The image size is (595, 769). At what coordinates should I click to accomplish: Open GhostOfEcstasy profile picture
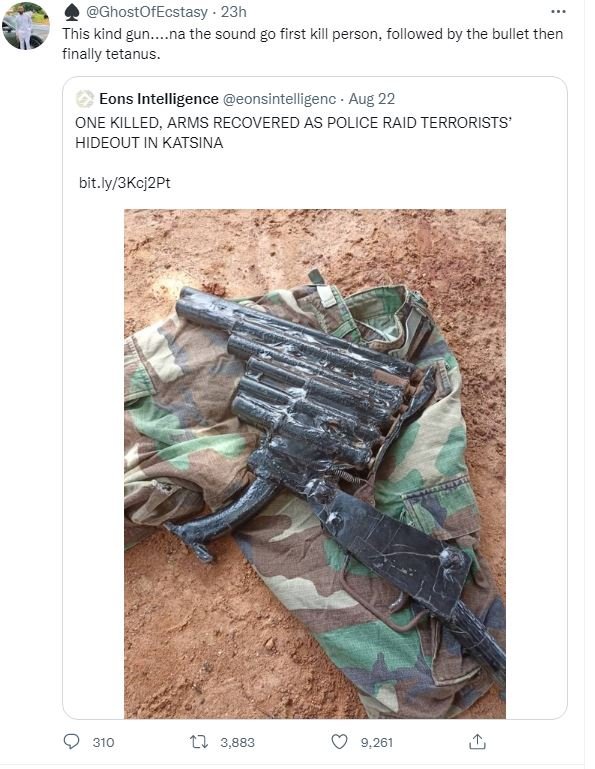(x=26, y=26)
